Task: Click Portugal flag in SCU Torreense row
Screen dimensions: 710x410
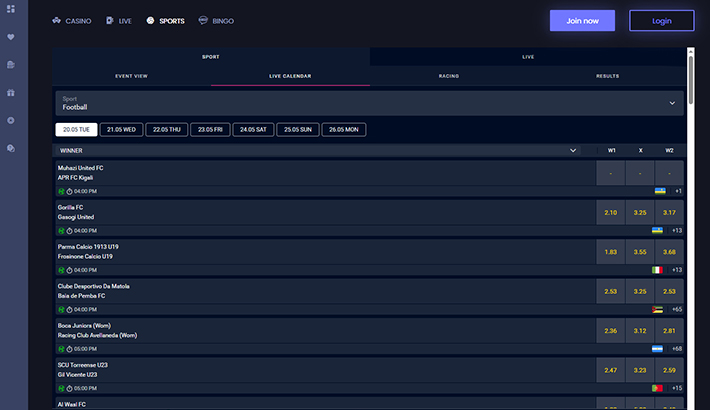Action: tap(657, 388)
